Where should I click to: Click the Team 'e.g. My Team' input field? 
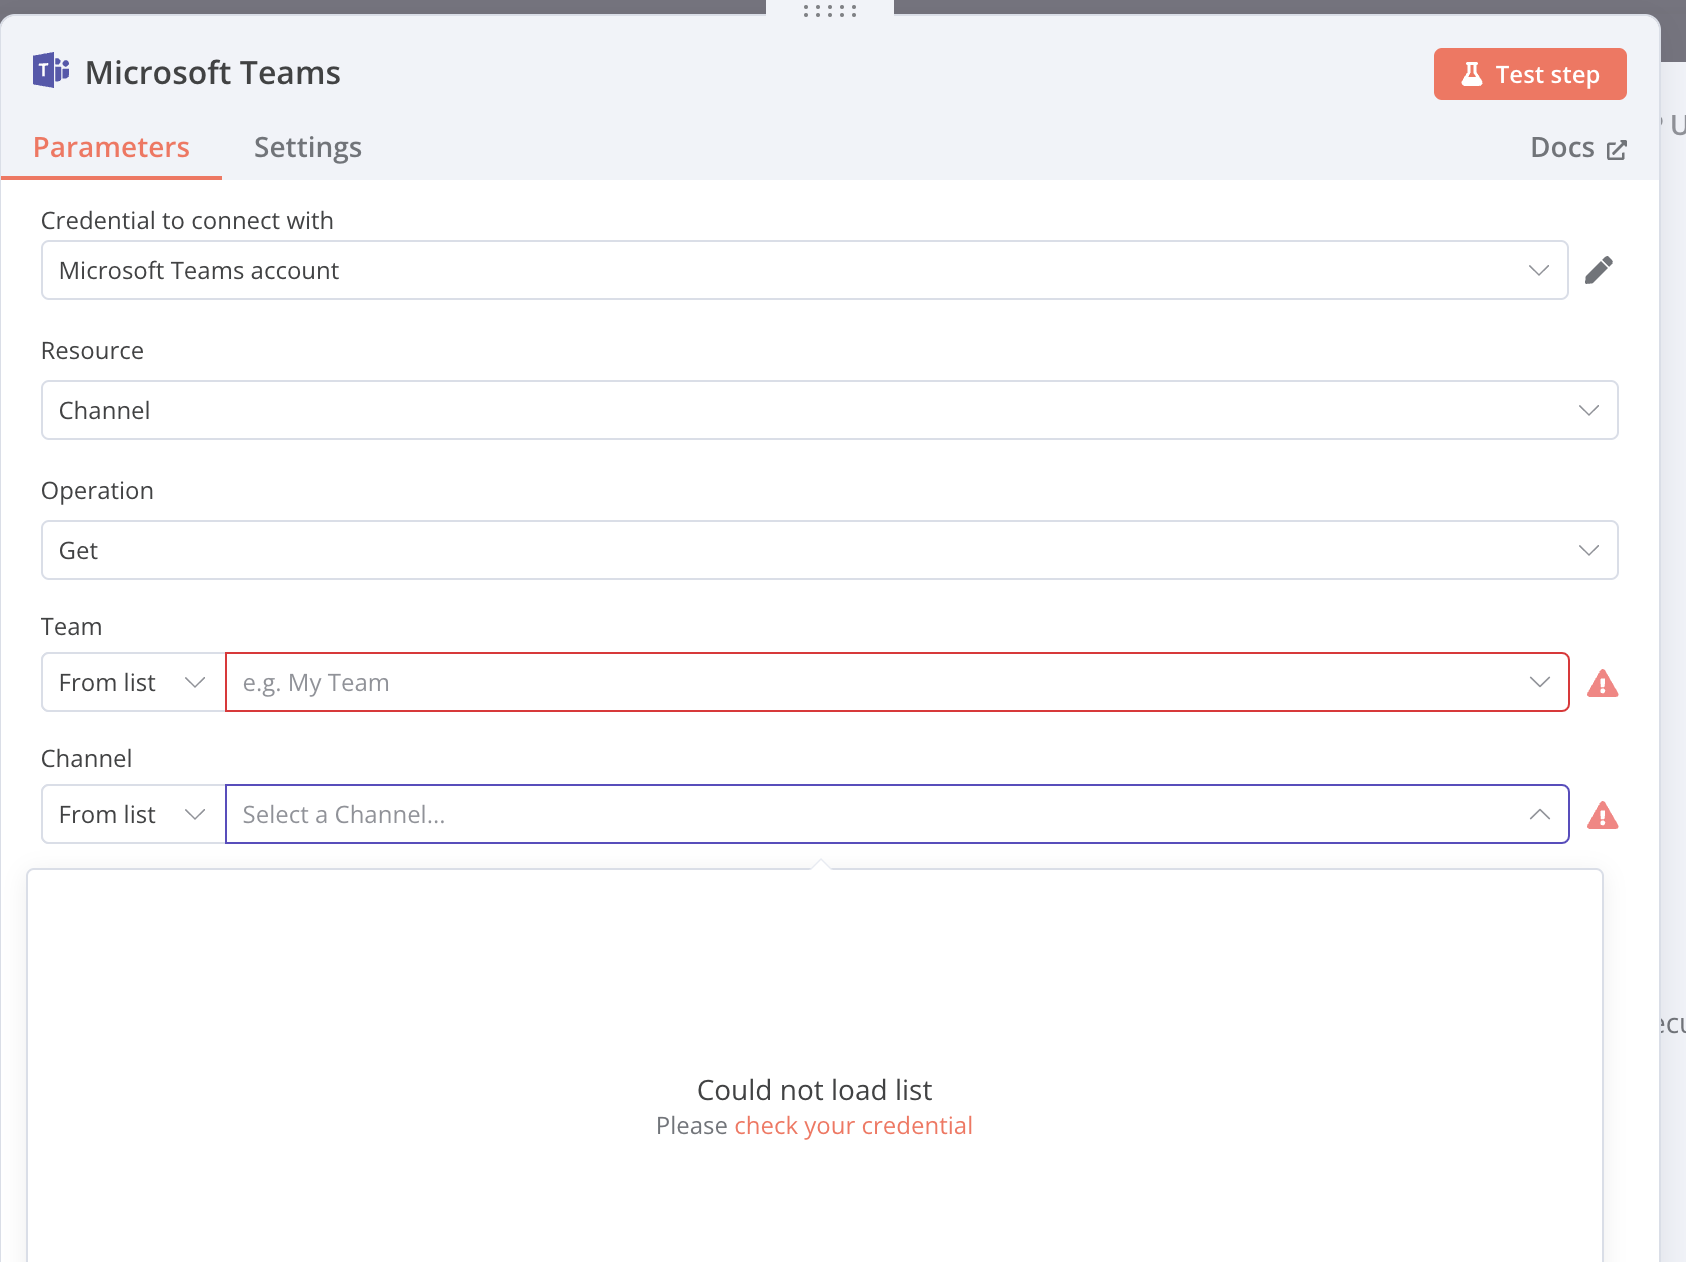[897, 682]
